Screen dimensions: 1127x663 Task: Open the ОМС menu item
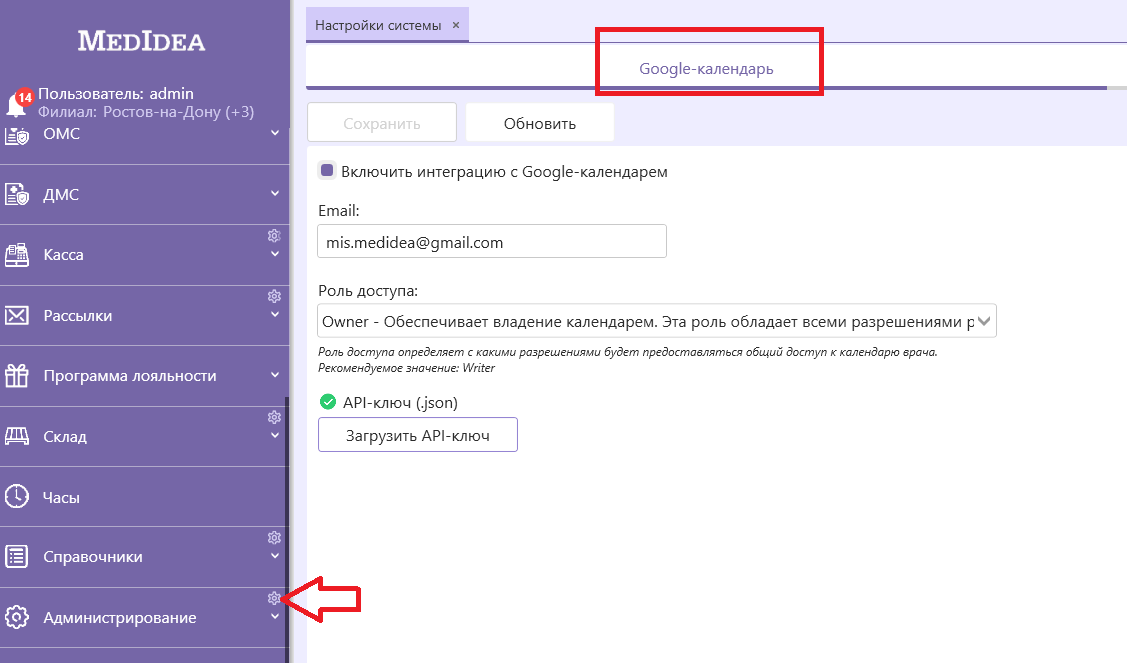(144, 135)
